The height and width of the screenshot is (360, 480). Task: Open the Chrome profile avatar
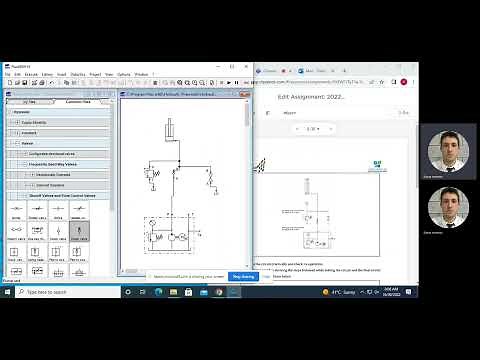[x=404, y=82]
